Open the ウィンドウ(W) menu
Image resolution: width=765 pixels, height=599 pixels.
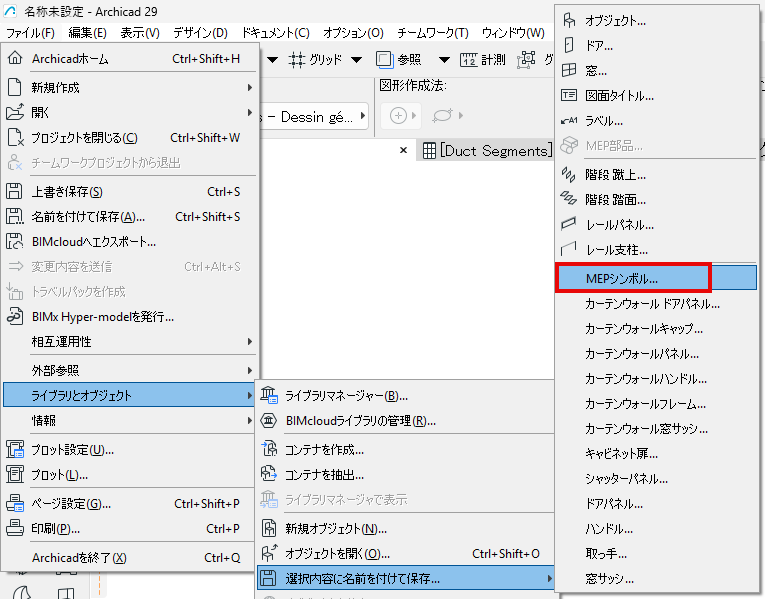(x=513, y=33)
